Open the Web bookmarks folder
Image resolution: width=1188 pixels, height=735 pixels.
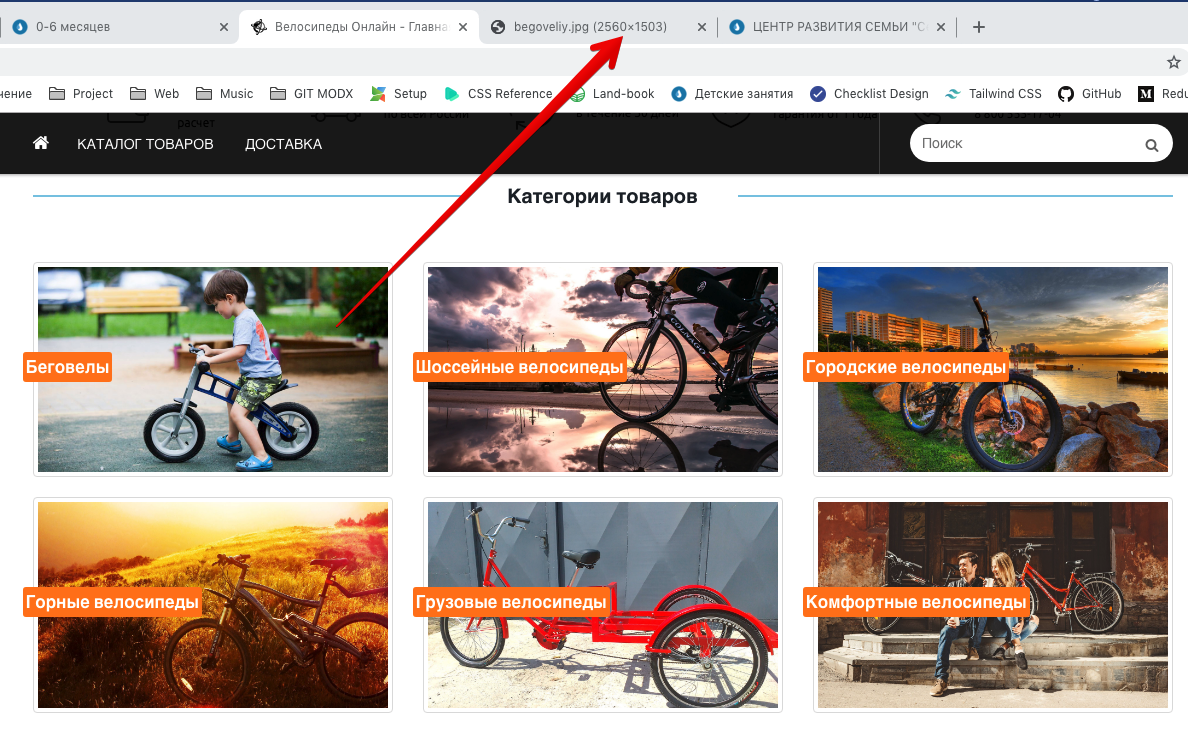pyautogui.click(x=155, y=94)
